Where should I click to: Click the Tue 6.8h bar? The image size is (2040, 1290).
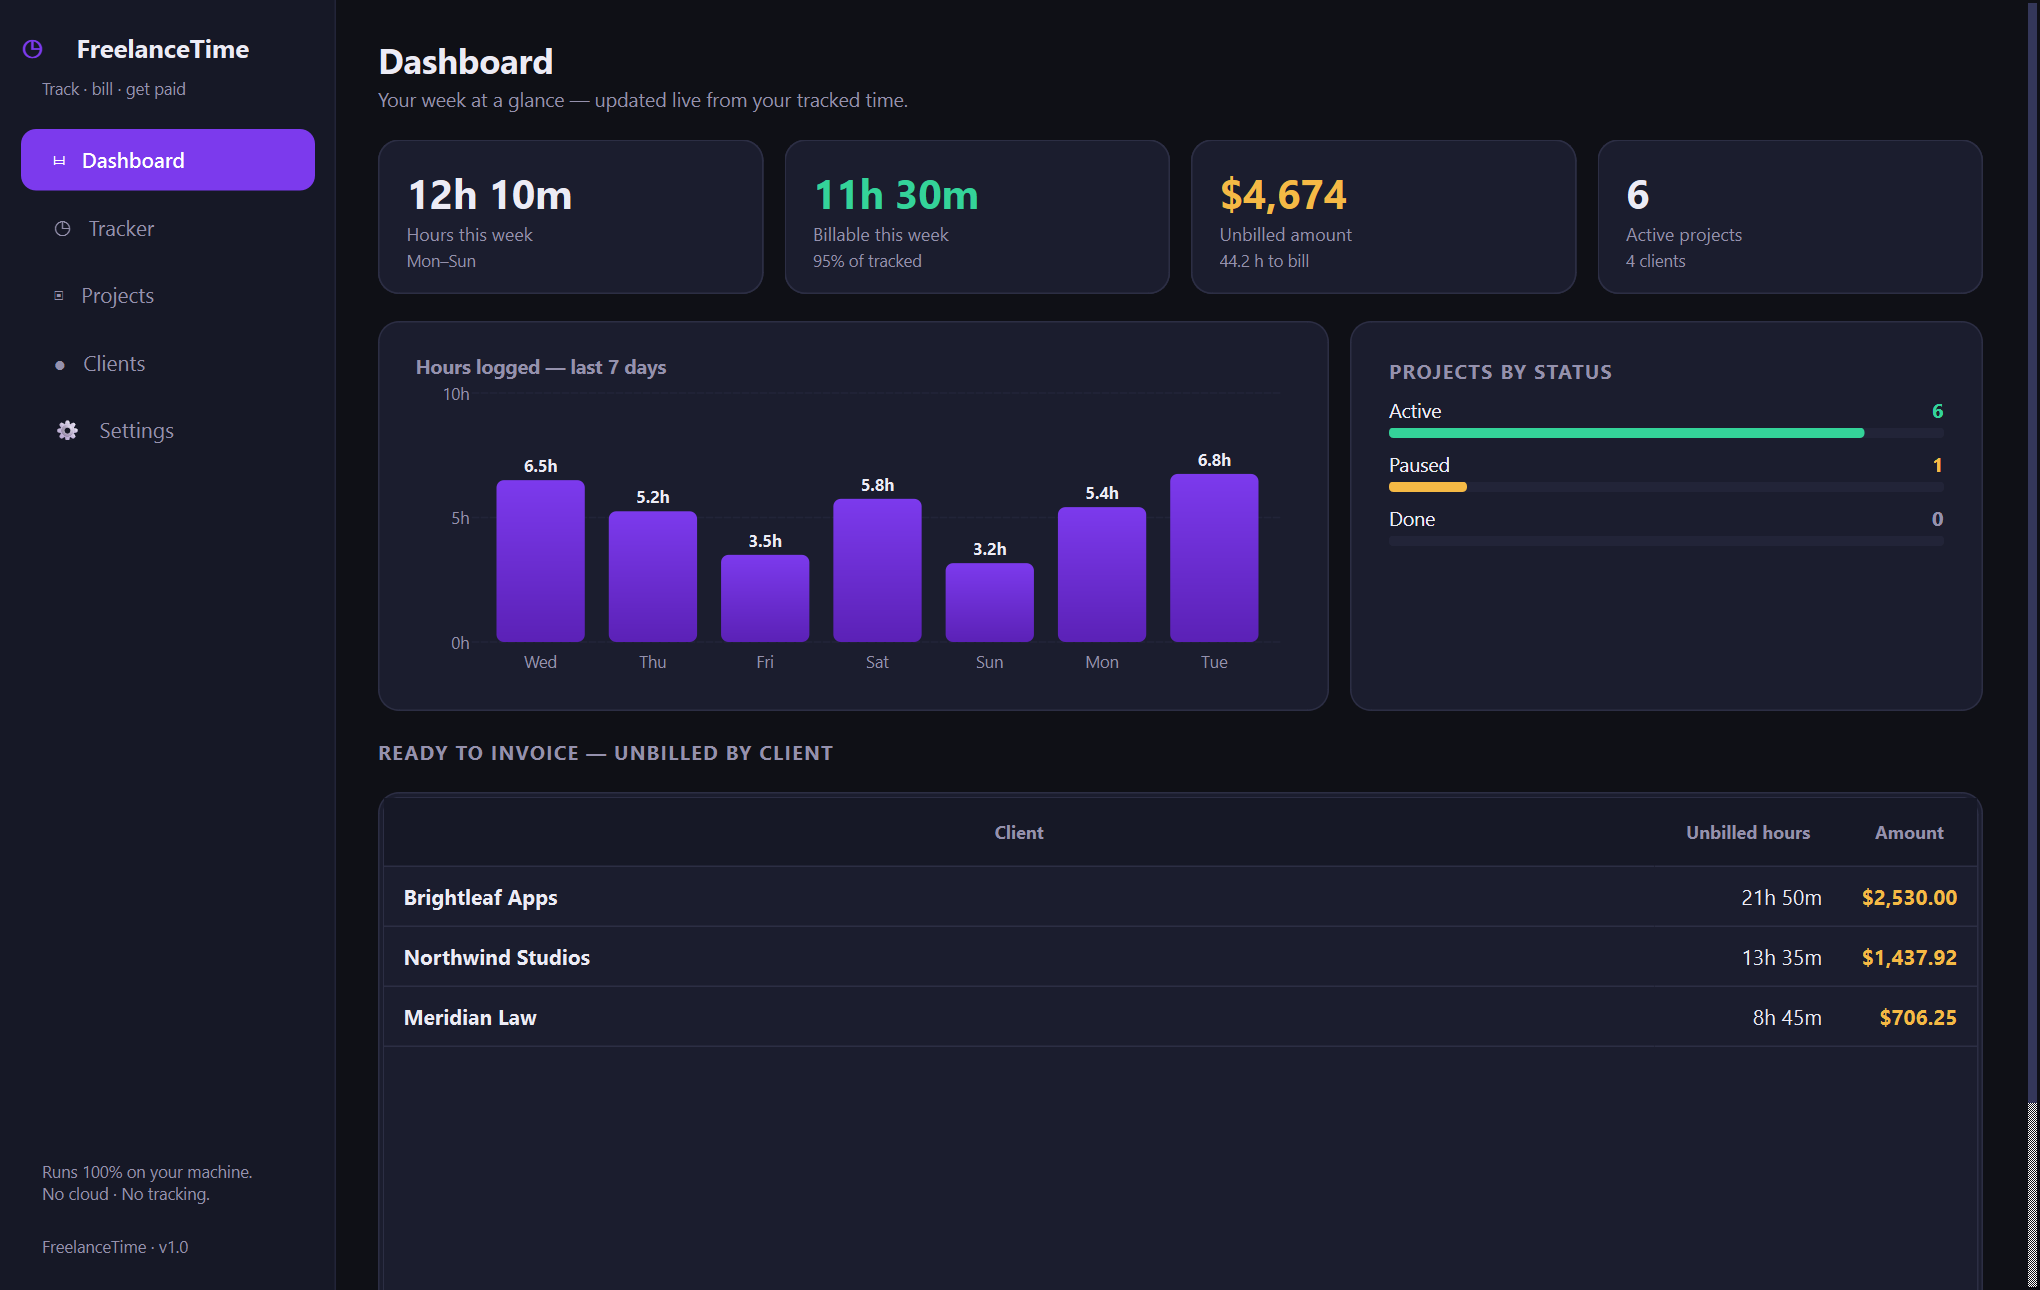tap(1214, 558)
